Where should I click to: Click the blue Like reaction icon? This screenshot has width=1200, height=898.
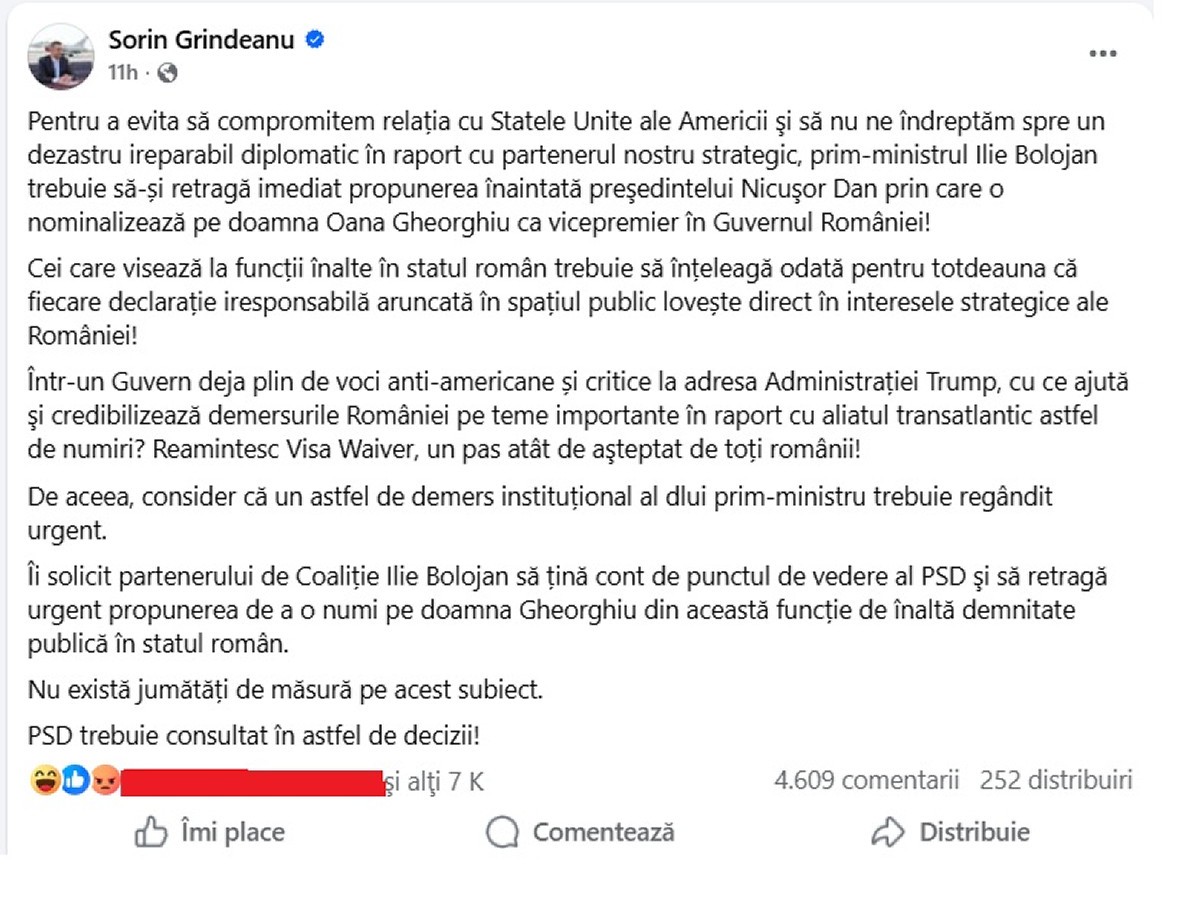click(75, 782)
